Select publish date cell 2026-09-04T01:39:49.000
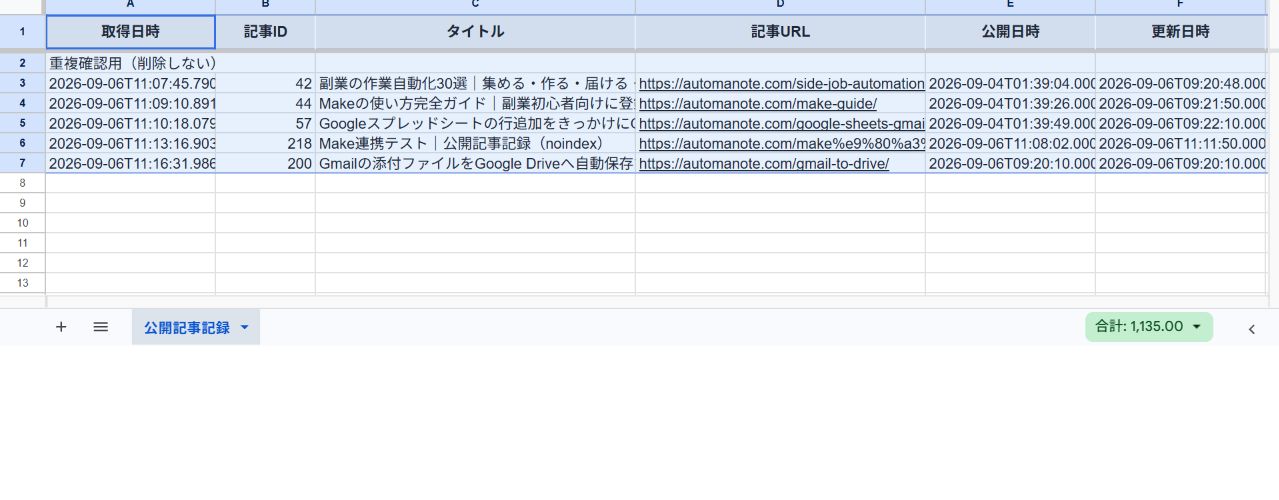This screenshot has width=1279, height=500. [x=1010, y=124]
